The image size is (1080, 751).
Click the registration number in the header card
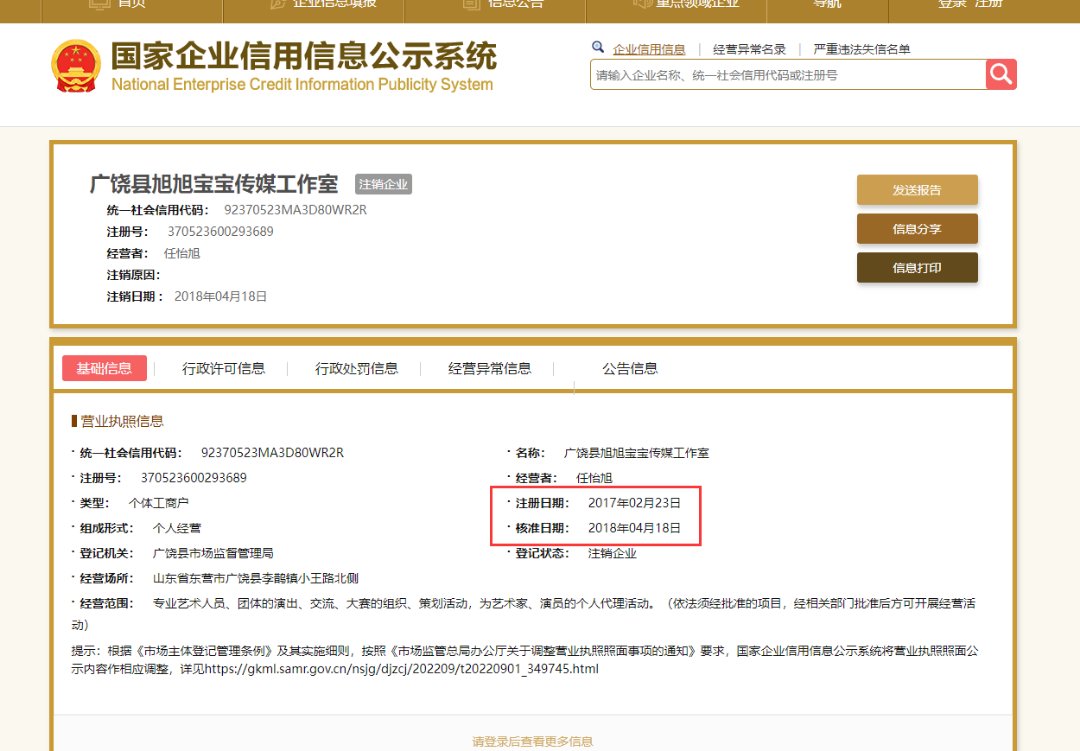click(x=220, y=232)
